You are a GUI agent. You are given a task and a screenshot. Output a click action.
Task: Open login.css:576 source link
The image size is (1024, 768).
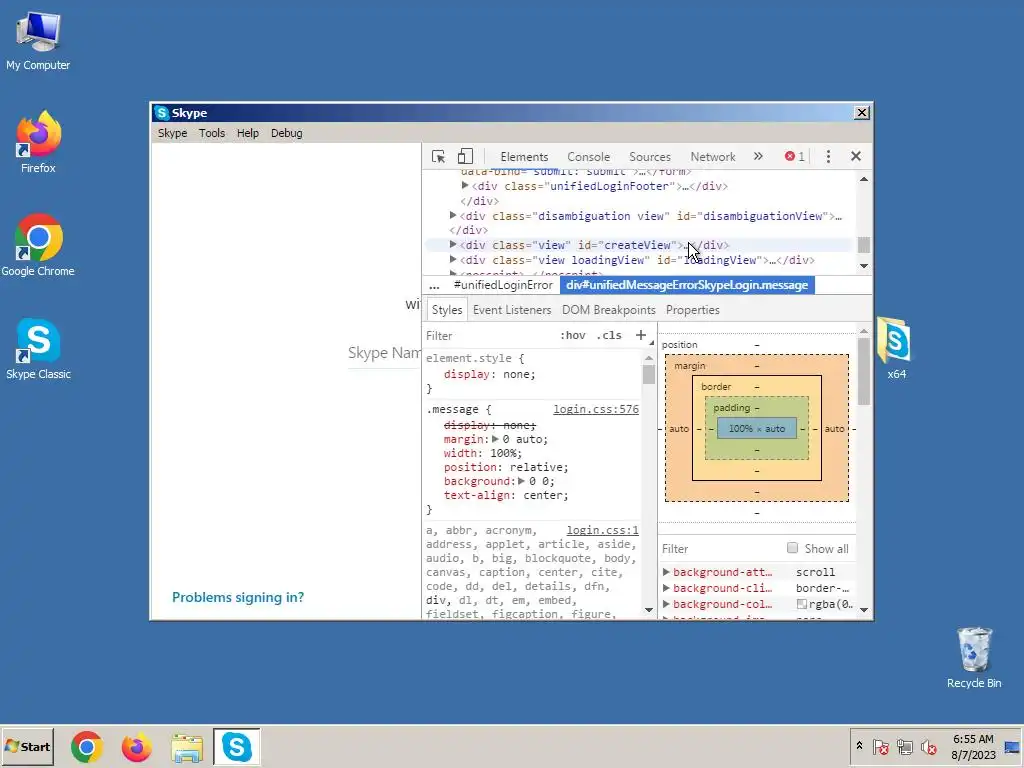point(596,409)
